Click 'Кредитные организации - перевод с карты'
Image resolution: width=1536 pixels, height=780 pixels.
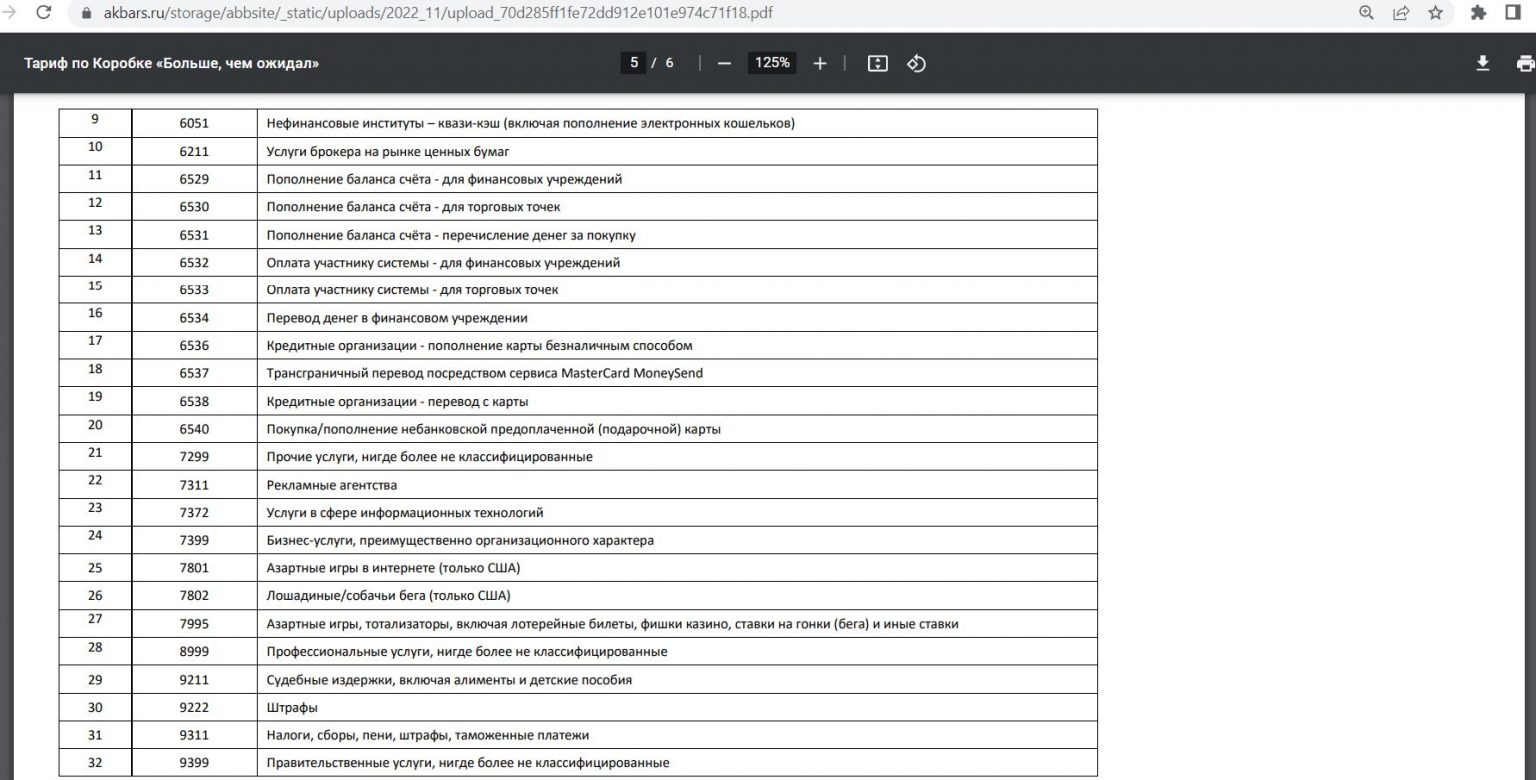tap(397, 401)
